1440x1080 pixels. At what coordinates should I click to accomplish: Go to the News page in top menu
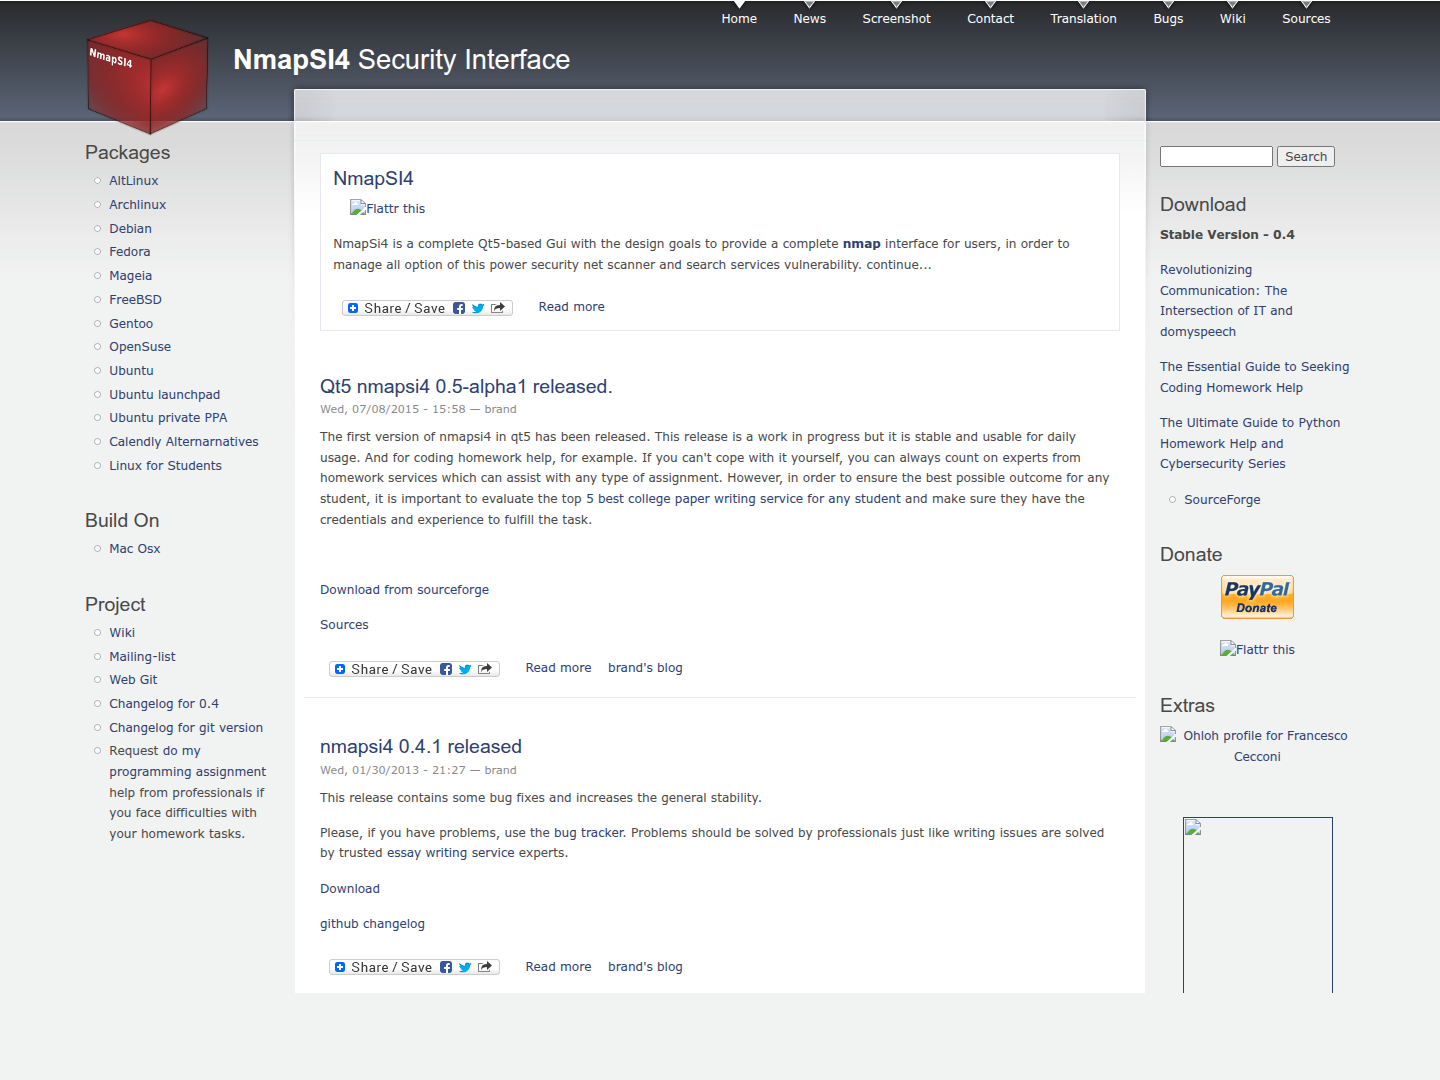tap(810, 19)
